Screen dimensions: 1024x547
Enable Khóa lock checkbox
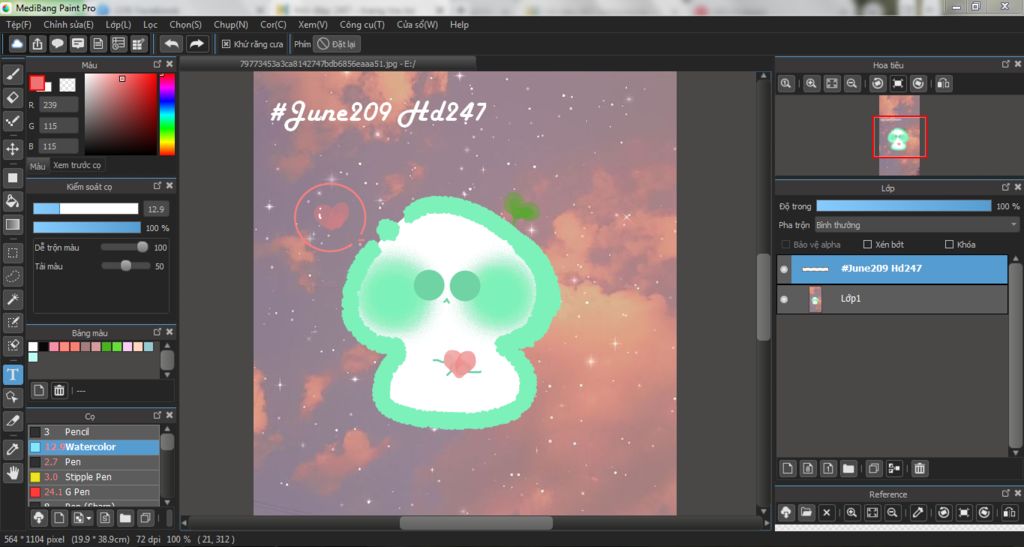pos(949,244)
